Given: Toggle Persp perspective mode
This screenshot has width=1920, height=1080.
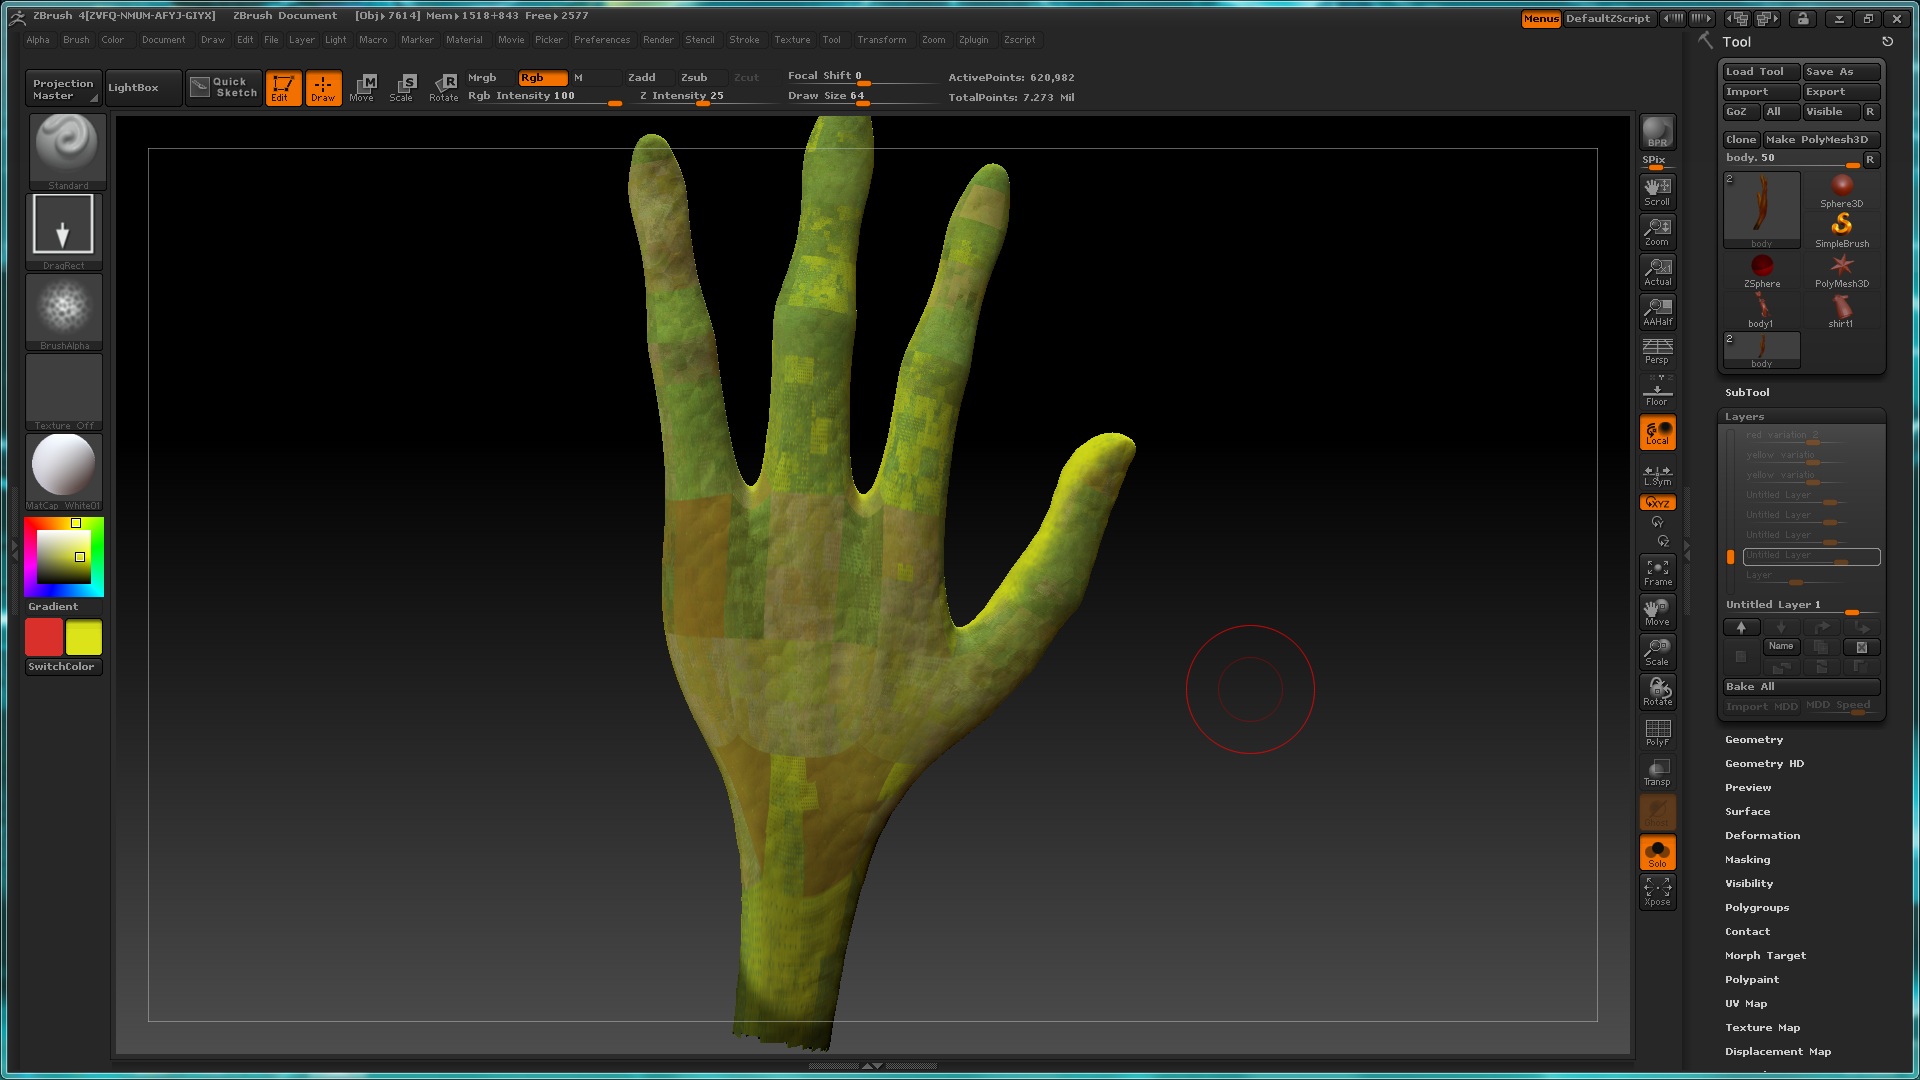Looking at the screenshot, I should [1657, 351].
